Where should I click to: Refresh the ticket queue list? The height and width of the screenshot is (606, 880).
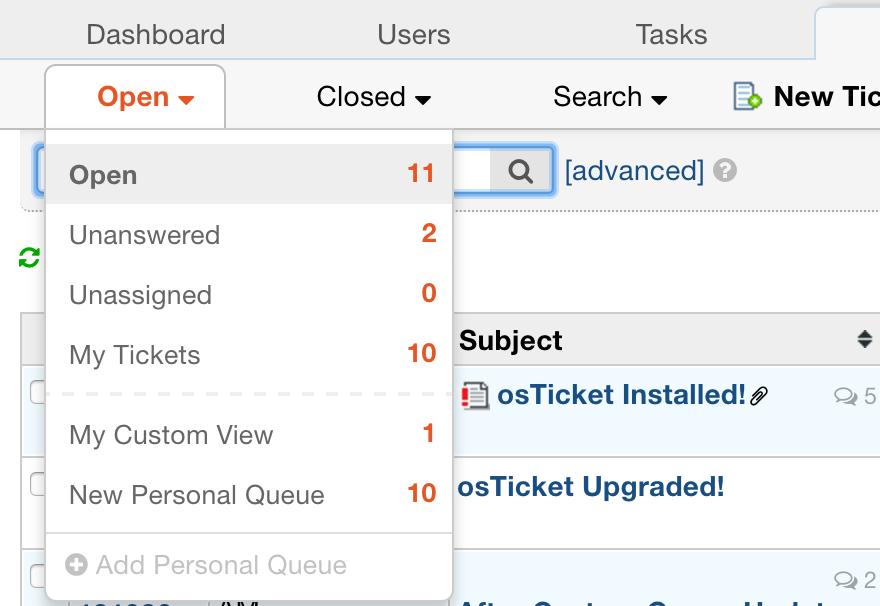click(28, 257)
